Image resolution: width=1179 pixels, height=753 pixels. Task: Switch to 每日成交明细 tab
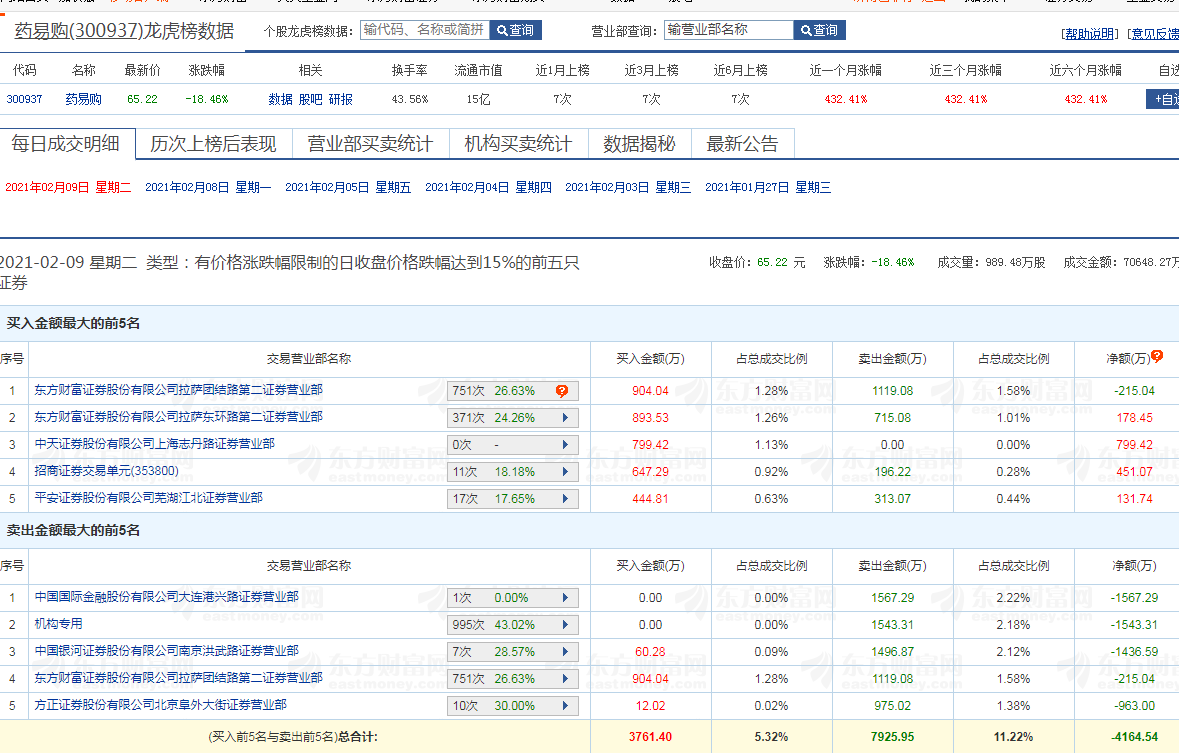pyautogui.click(x=67, y=144)
